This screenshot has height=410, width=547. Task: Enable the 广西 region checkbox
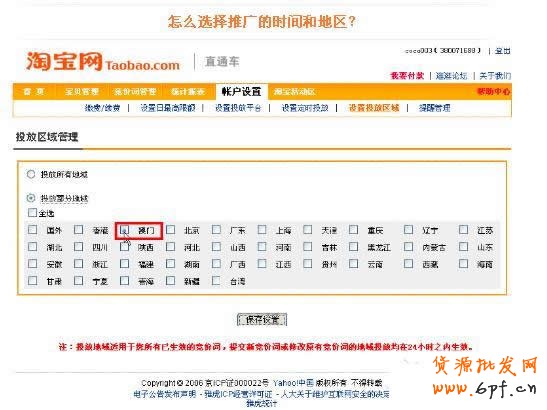[216, 263]
